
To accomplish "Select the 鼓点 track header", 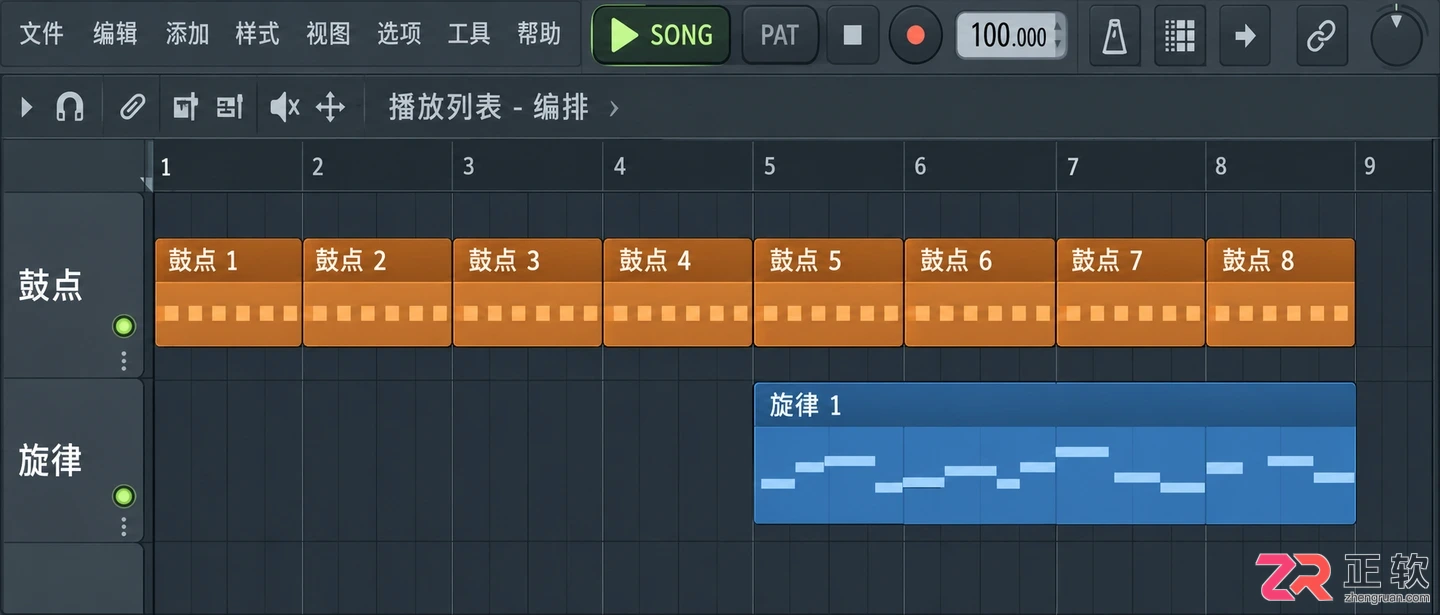I will click(x=72, y=285).
